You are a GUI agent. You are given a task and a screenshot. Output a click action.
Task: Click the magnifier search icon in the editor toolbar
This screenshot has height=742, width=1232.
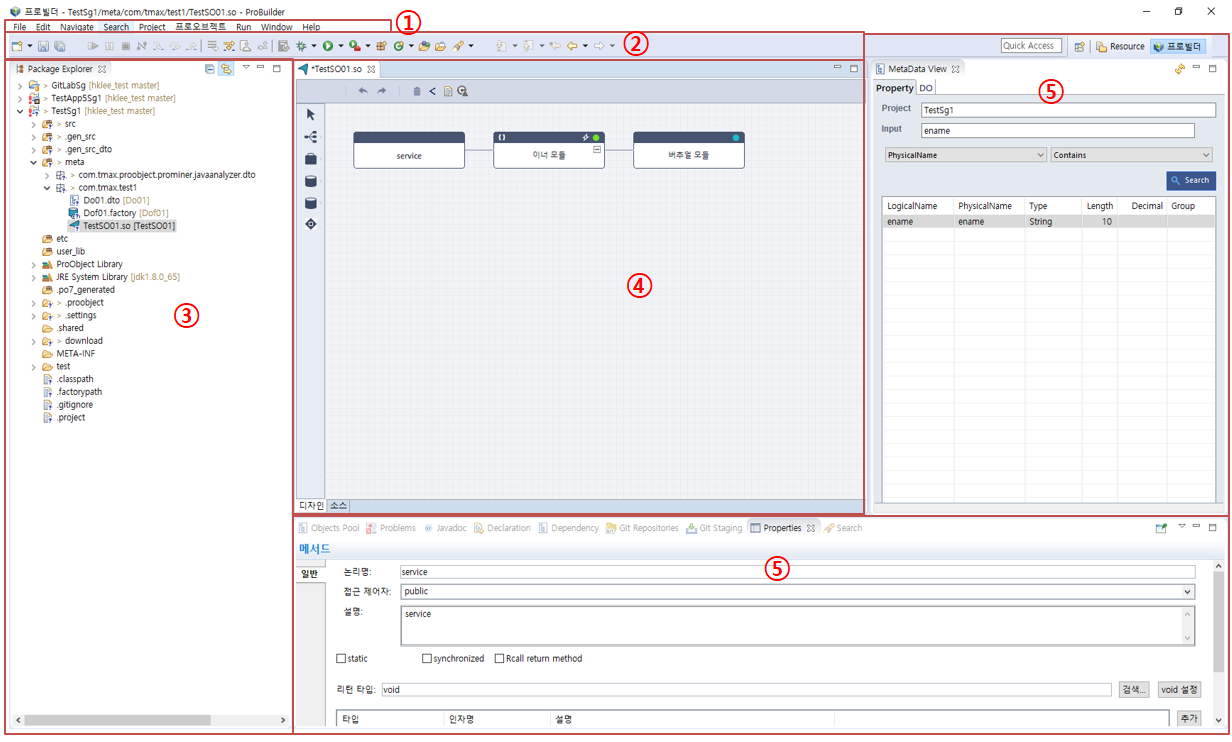tap(462, 91)
